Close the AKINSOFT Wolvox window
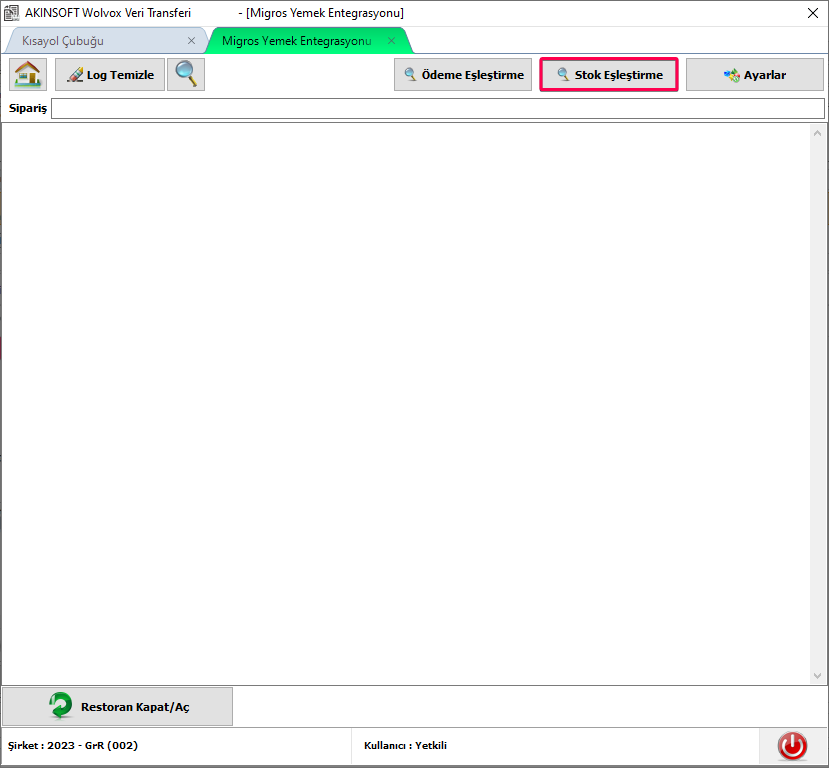Screen dimensions: 829x768 point(813,13)
